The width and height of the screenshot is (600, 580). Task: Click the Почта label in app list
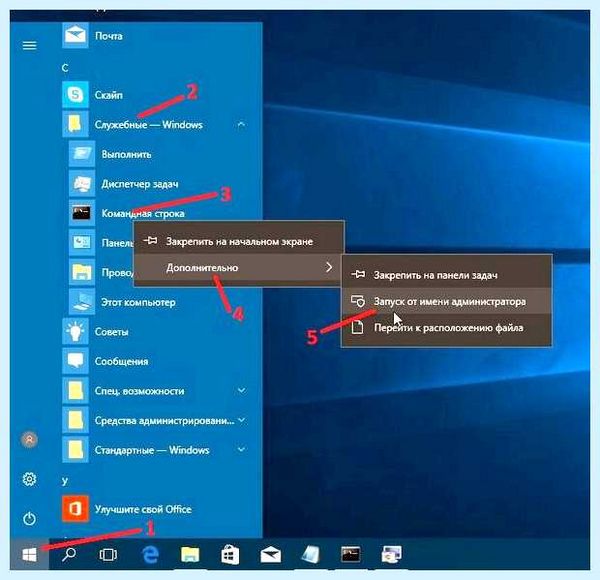(x=109, y=36)
